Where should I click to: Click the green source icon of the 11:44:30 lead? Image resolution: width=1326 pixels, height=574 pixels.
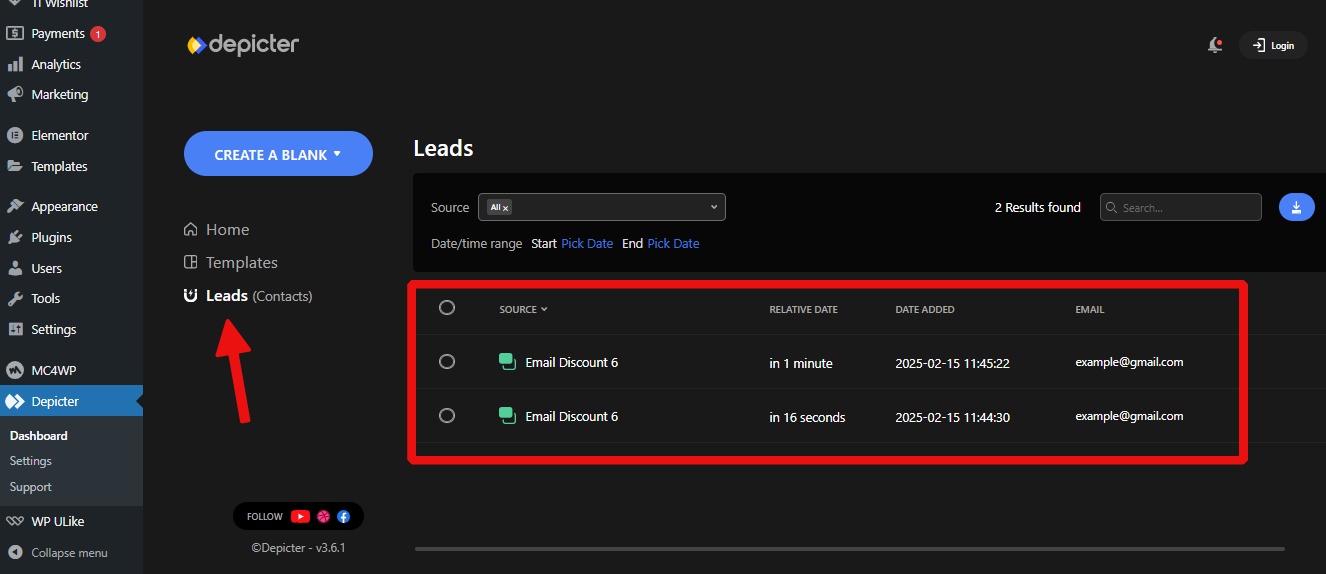coord(507,415)
